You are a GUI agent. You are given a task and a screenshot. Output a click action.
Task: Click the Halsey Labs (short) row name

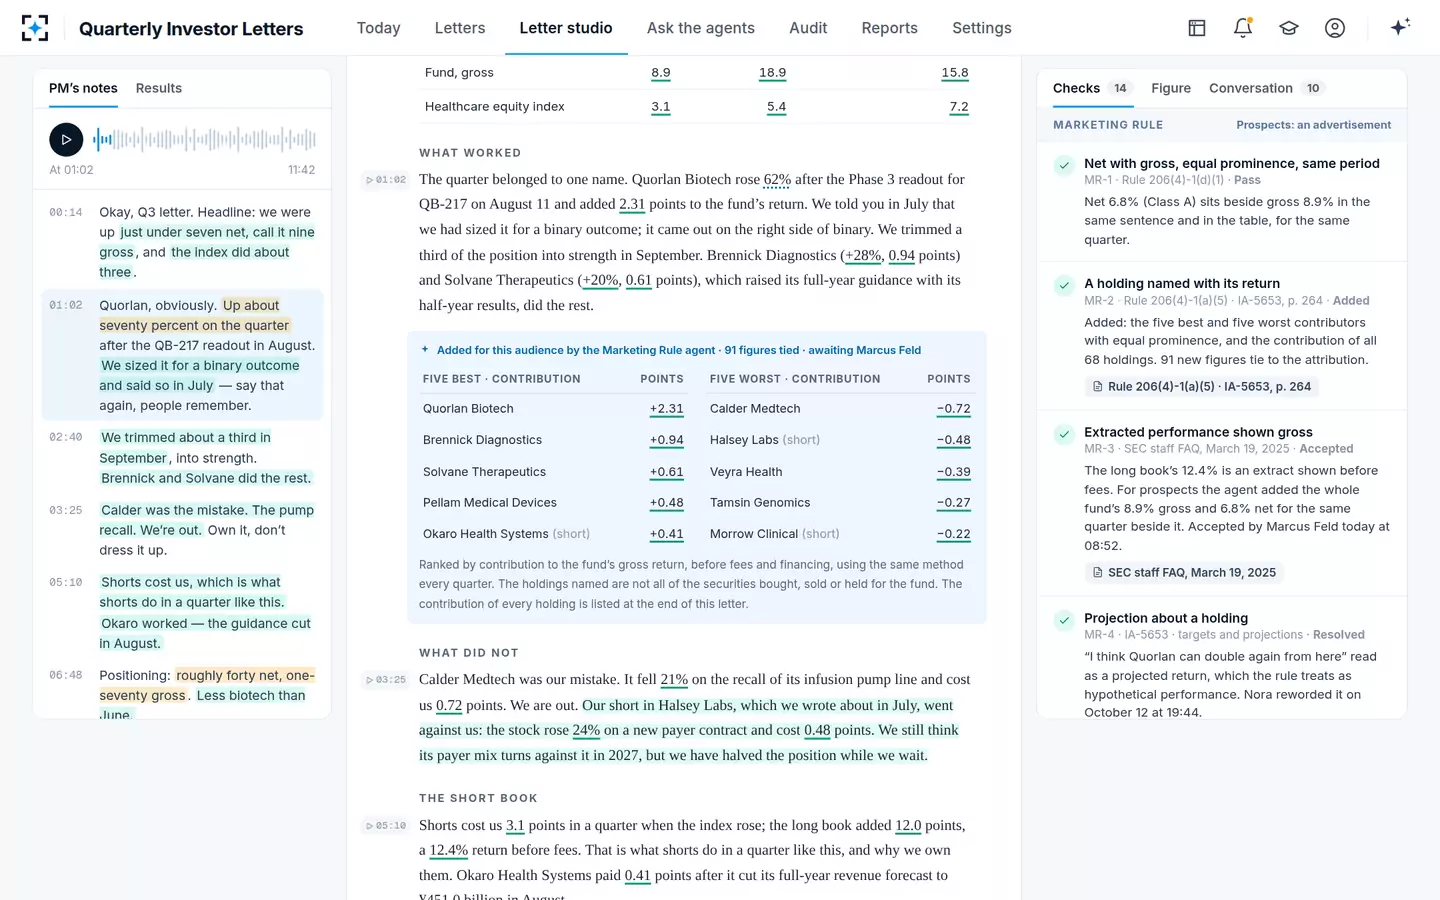765,440
